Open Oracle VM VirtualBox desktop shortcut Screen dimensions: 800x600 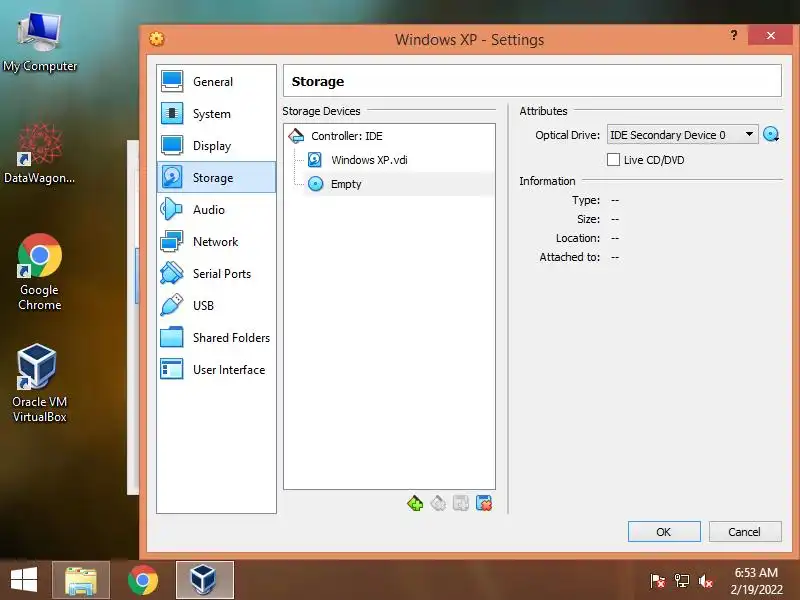point(40,383)
